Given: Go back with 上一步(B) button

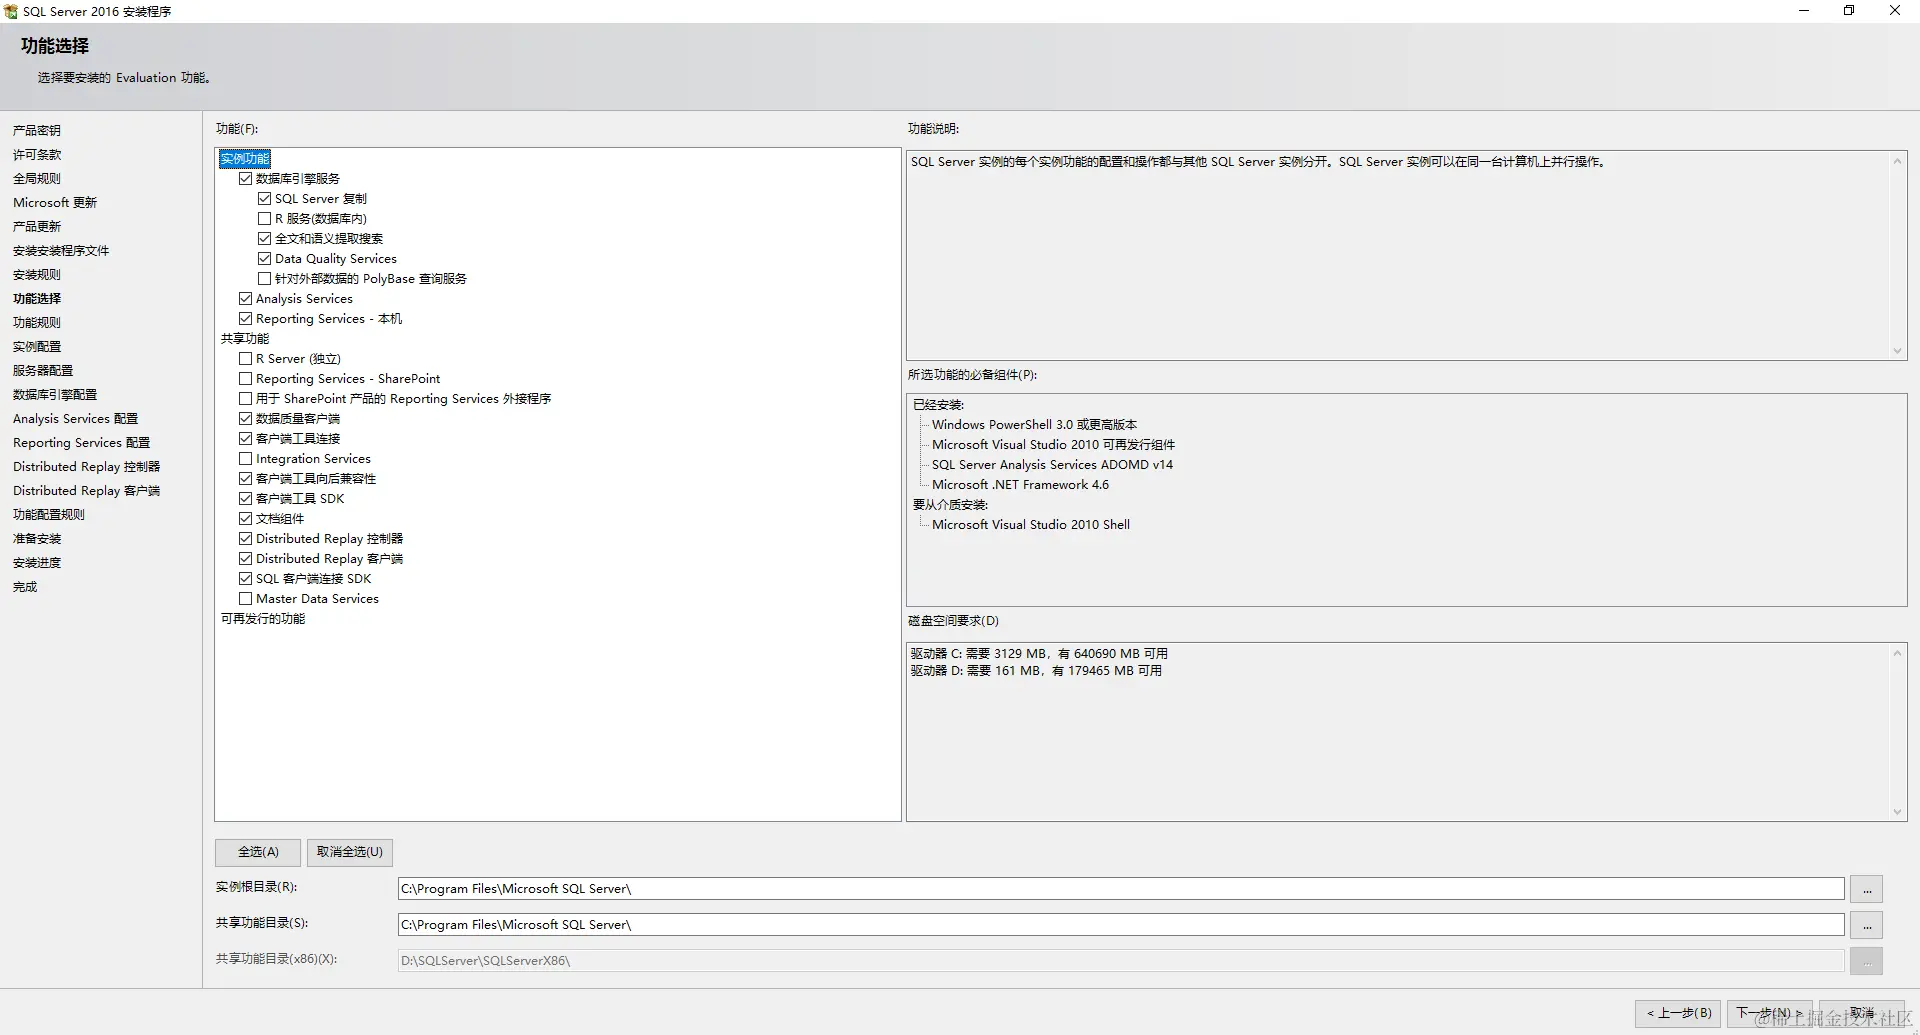Looking at the screenshot, I should (1679, 1013).
